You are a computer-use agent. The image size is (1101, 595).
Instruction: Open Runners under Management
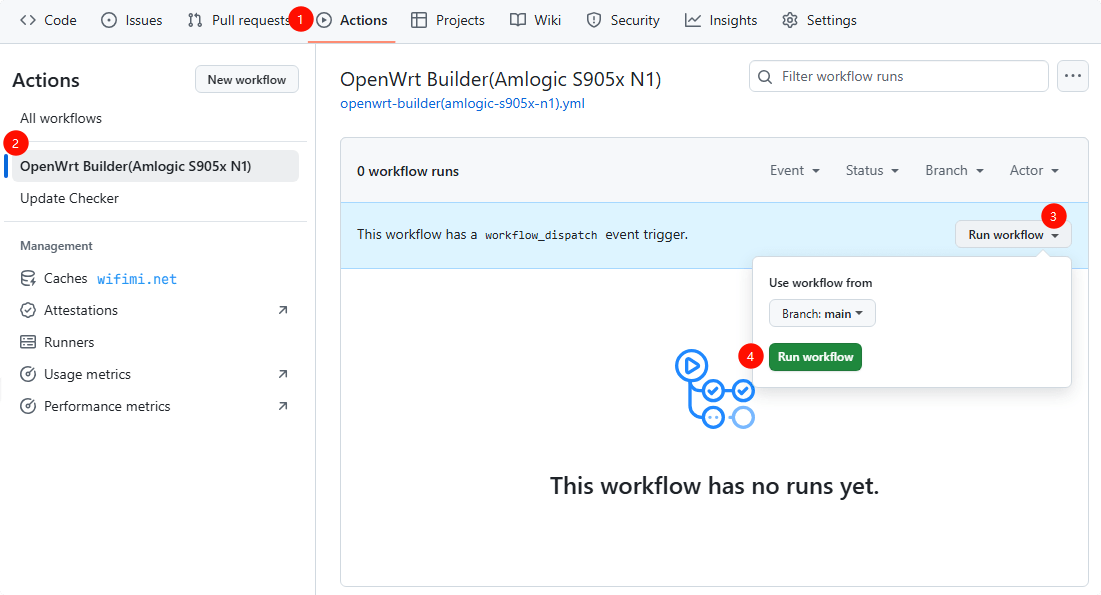pos(69,342)
